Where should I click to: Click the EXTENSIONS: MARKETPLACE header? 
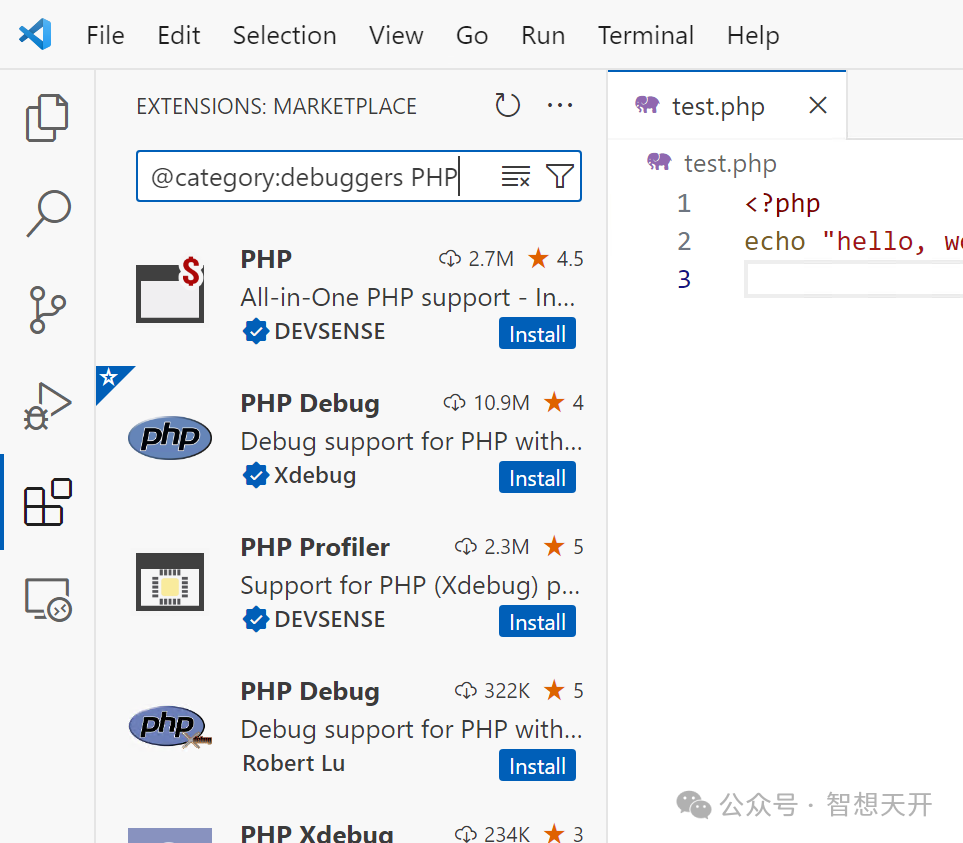[x=276, y=106]
